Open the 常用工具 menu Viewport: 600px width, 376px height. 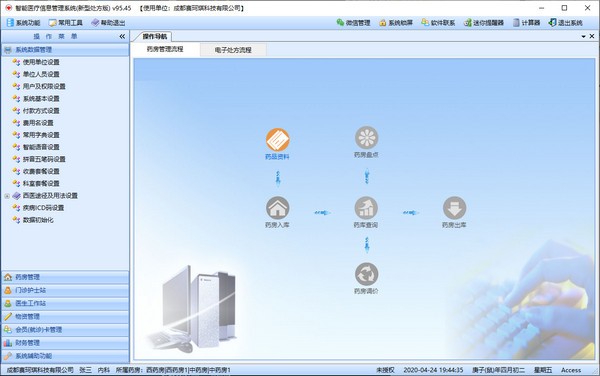(66, 23)
